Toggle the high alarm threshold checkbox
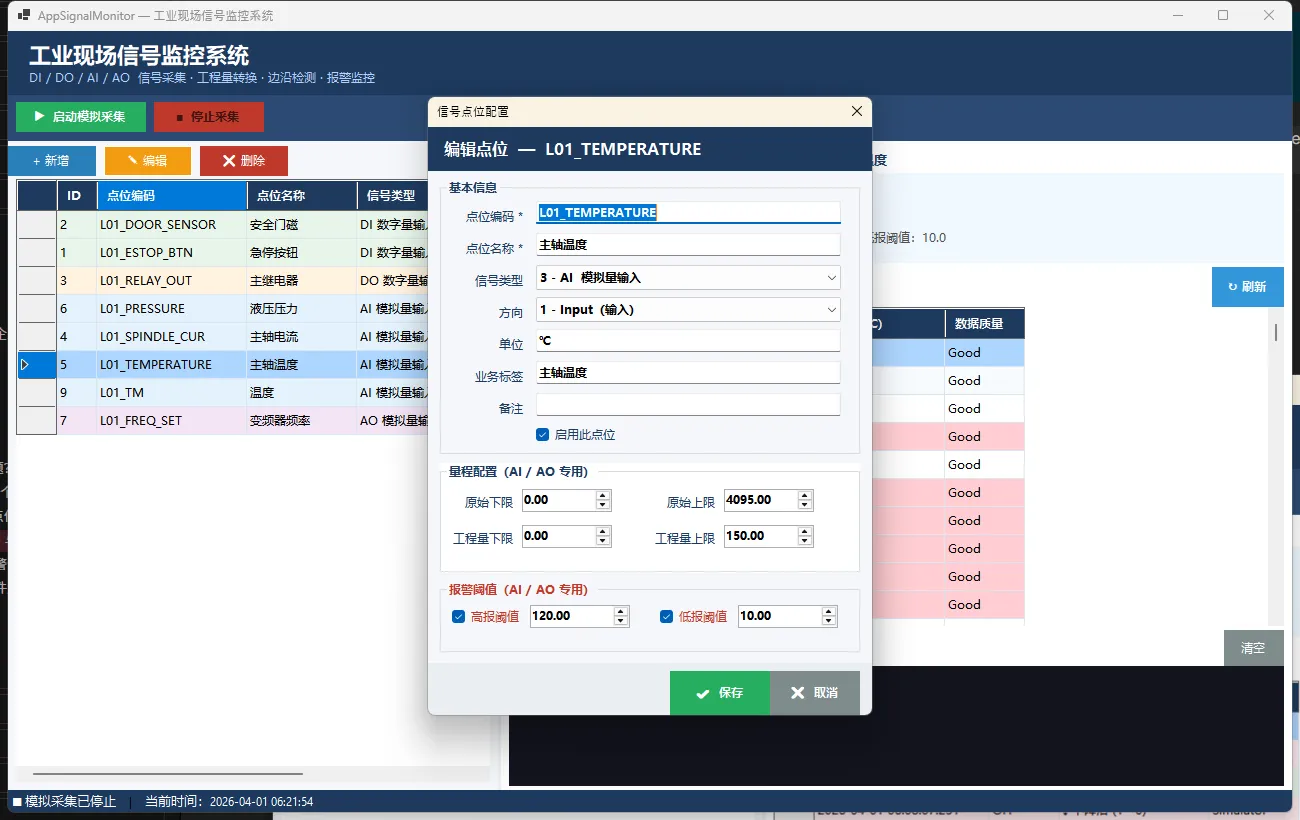This screenshot has width=1300, height=820. click(459, 617)
